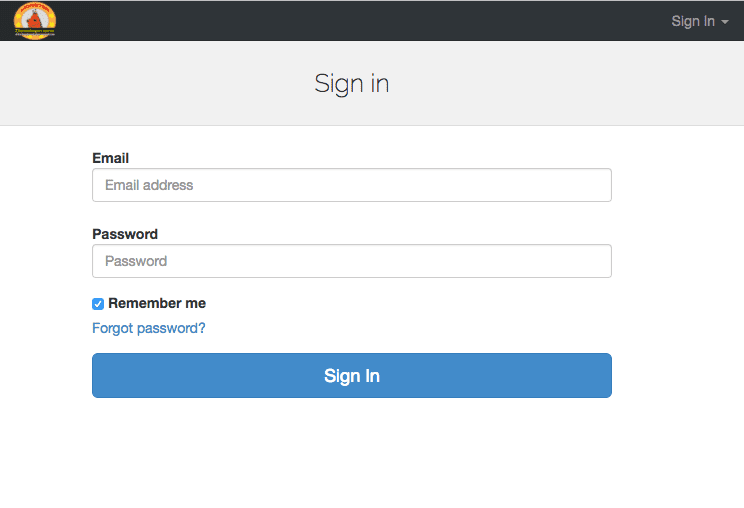Submit with the blue Sign In button
The width and height of the screenshot is (744, 508).
point(352,375)
